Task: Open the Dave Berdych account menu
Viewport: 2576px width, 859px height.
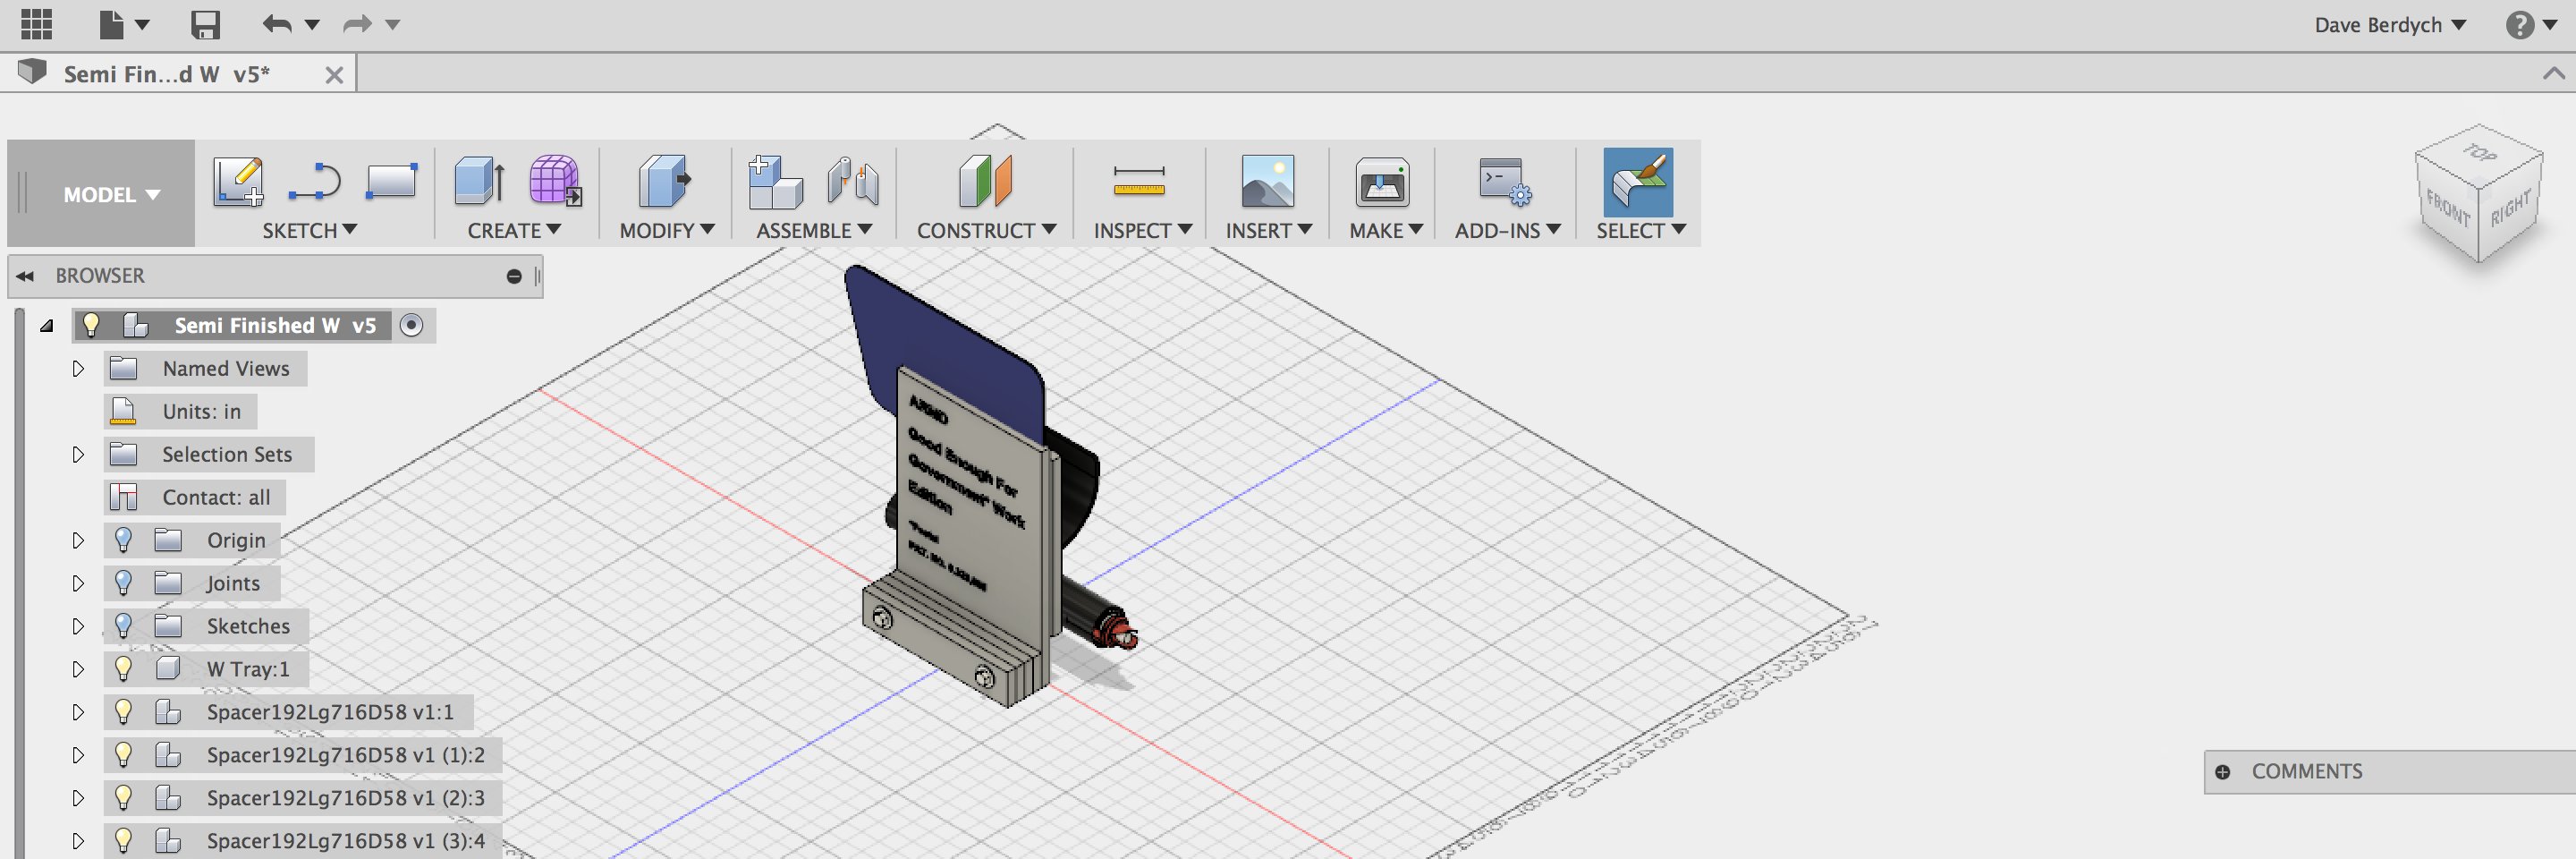Action: click(2389, 25)
